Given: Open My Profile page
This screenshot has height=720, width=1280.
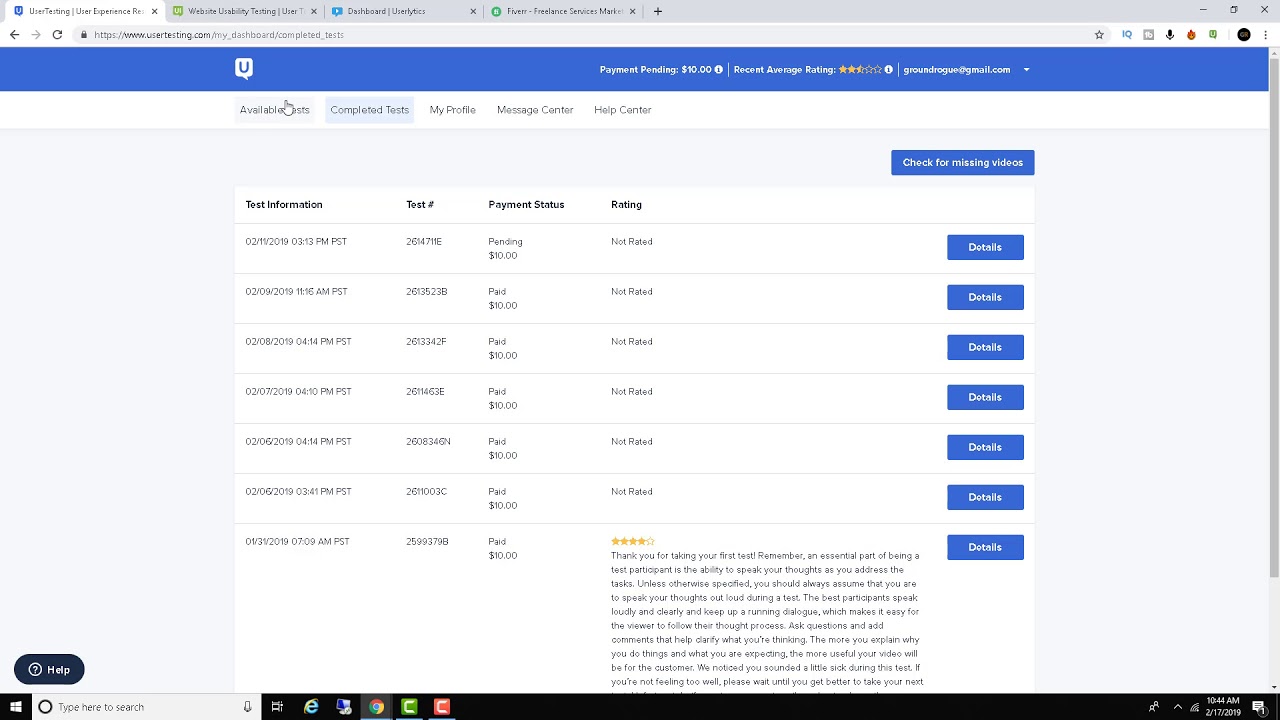Looking at the screenshot, I should point(452,110).
